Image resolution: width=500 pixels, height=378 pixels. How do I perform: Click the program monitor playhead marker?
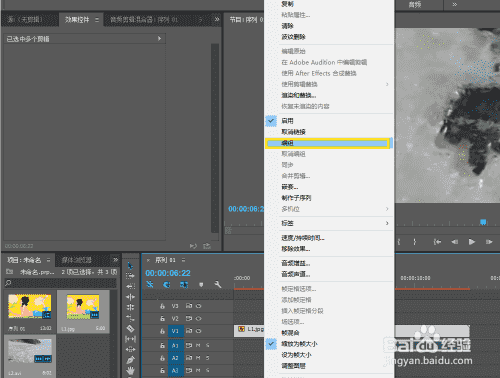[483, 222]
